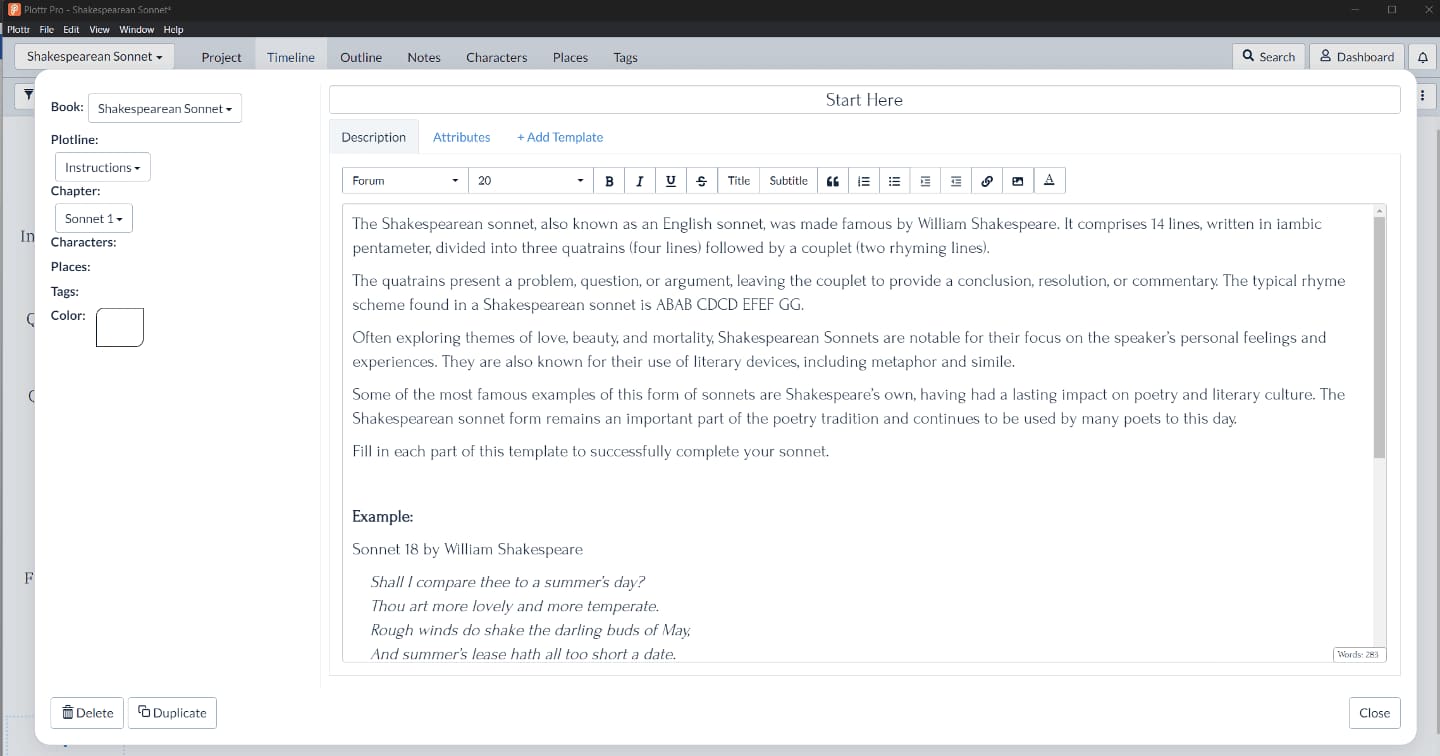Click 'Fill in each part of this template' sentence
The width and height of the screenshot is (1440, 756).
[590, 451]
